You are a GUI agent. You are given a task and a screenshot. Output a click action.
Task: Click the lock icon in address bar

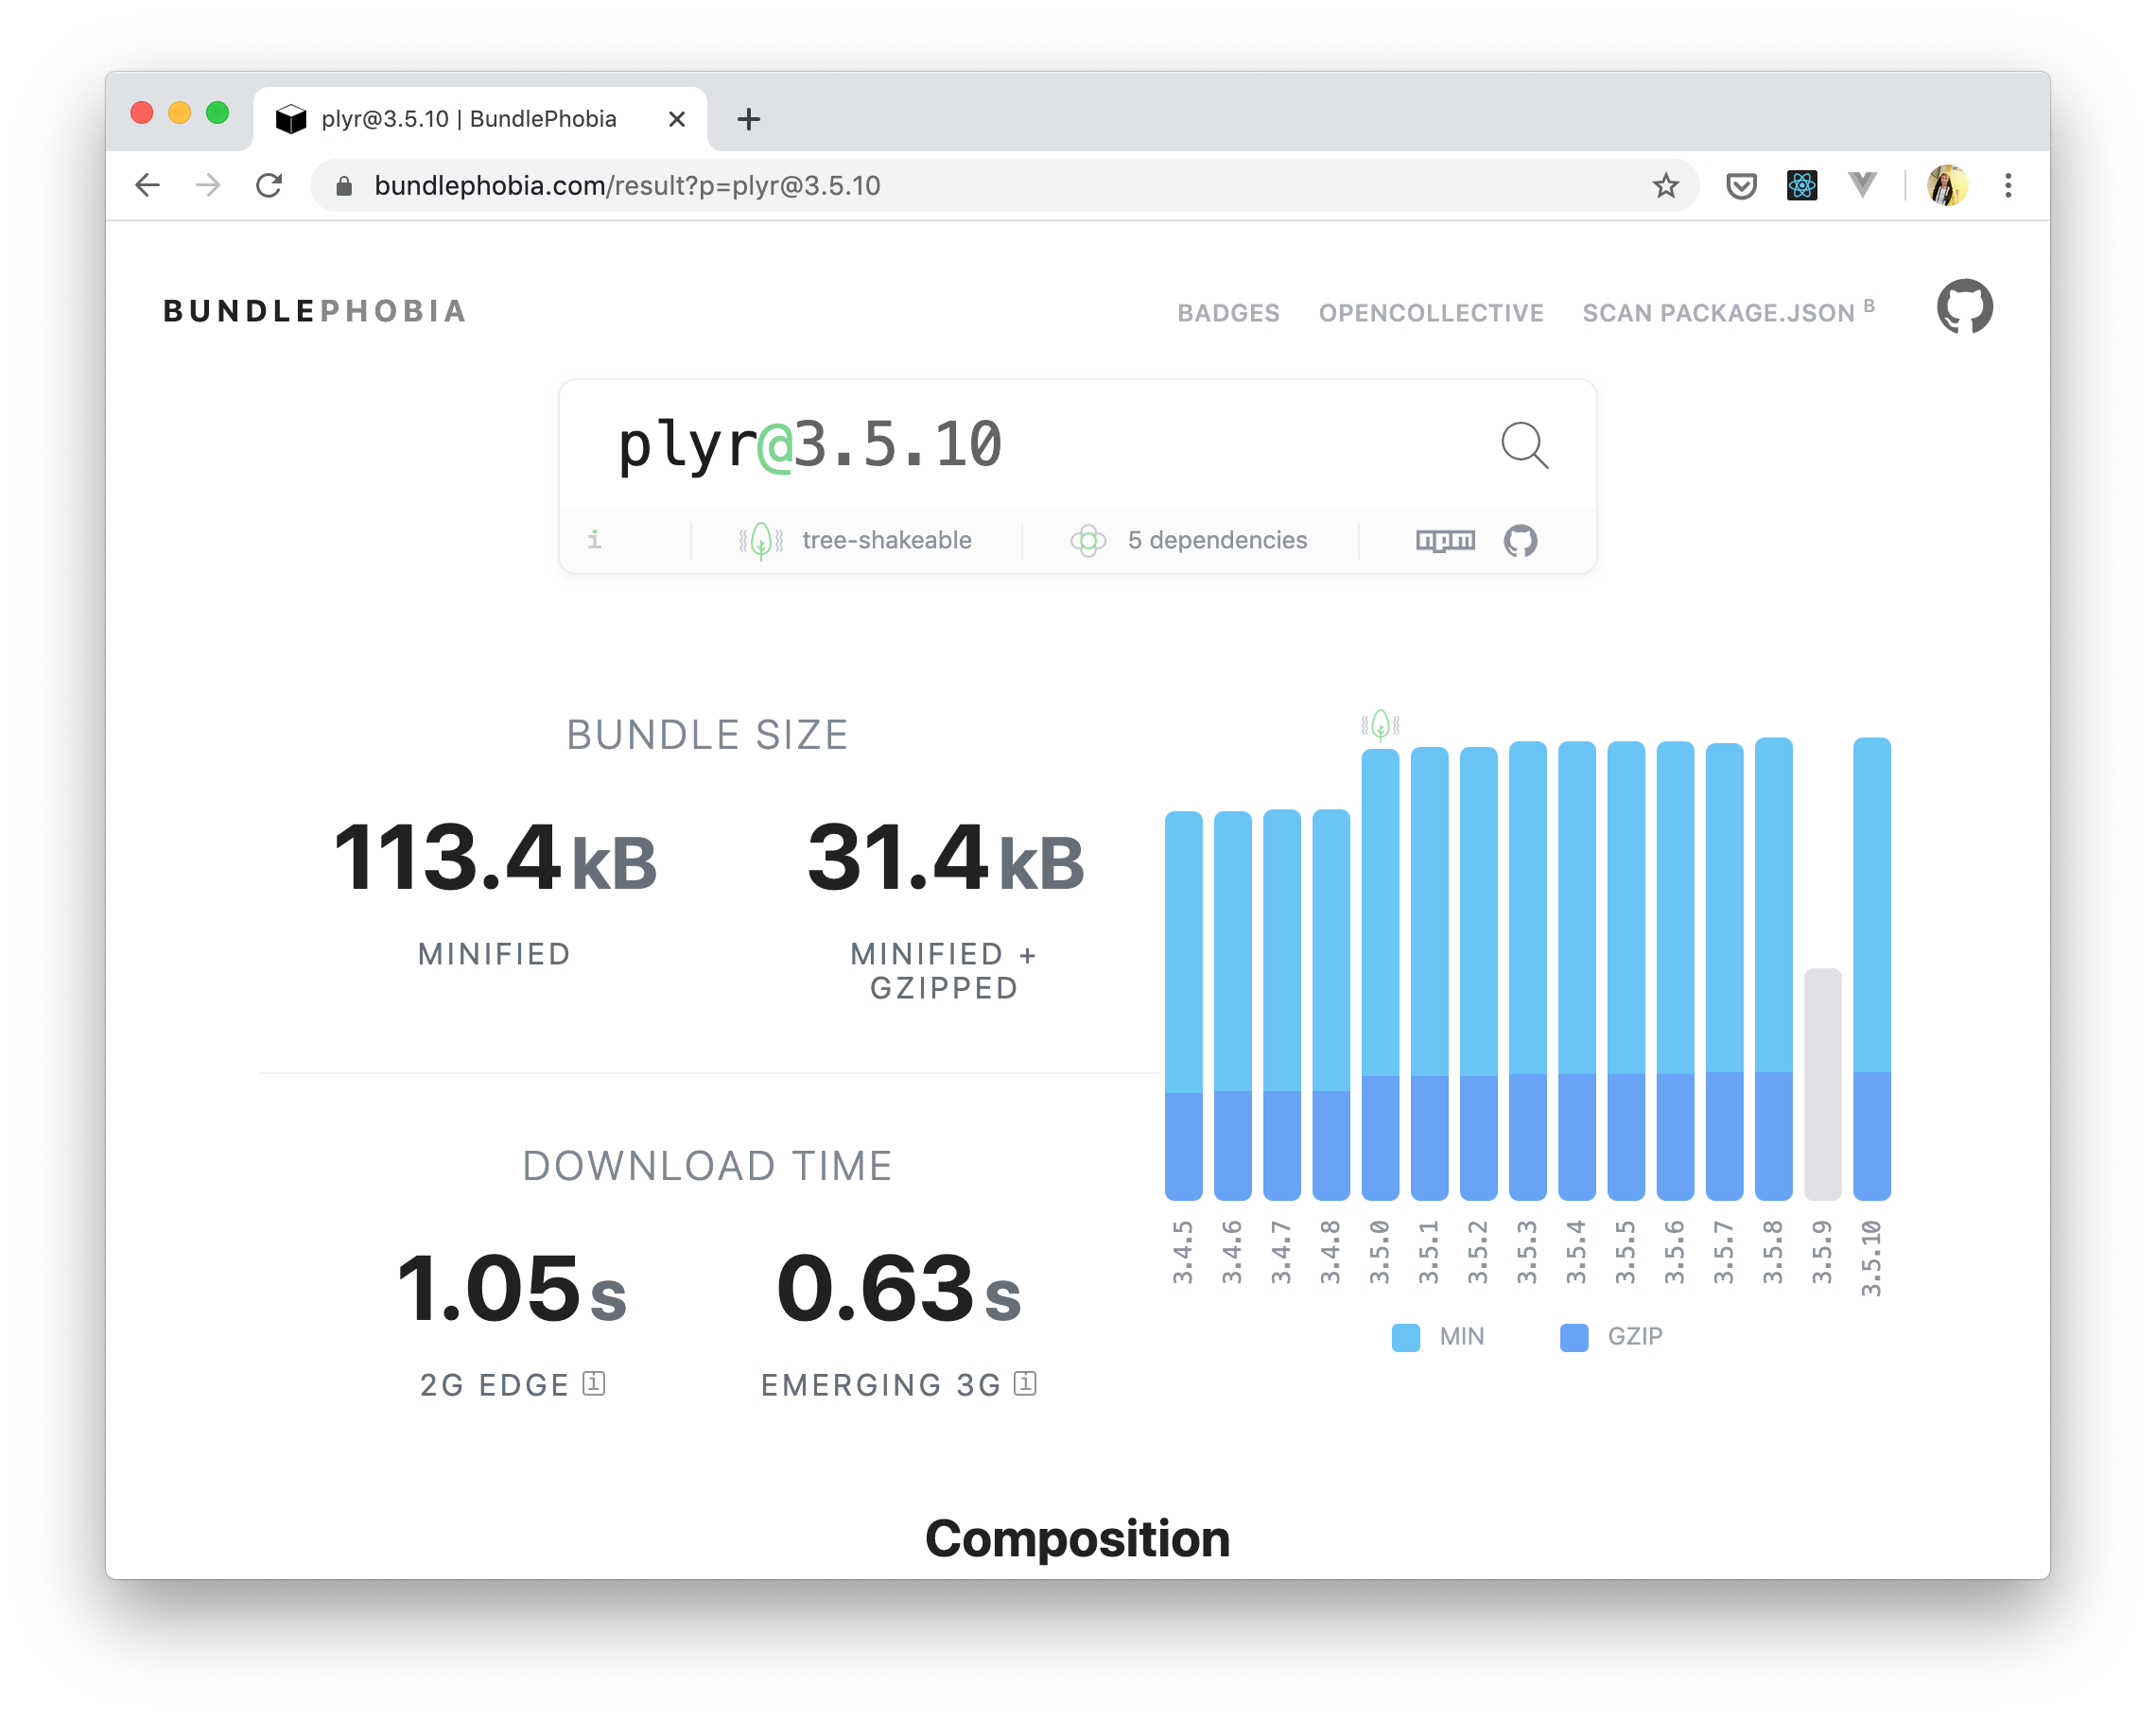(x=344, y=186)
